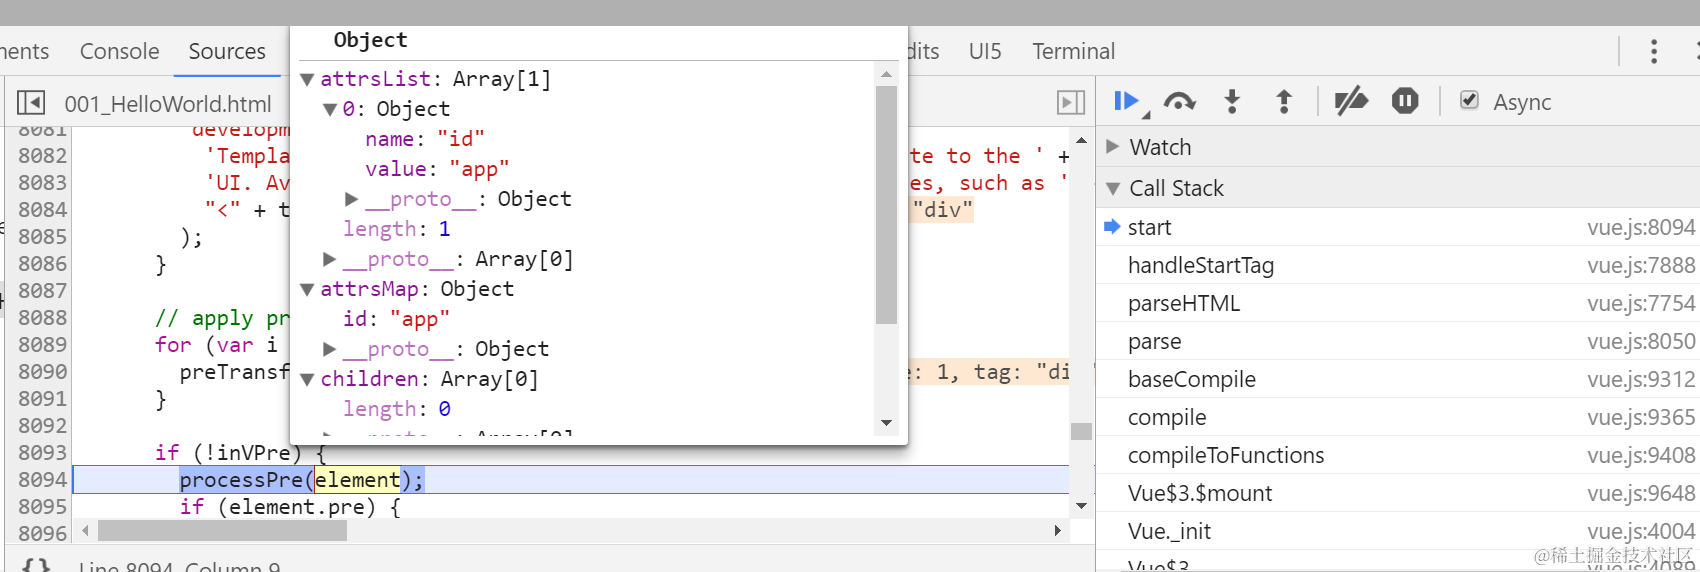Open vue.js:9312 source link
Viewport: 1700px width, 572px height.
pos(1641,379)
